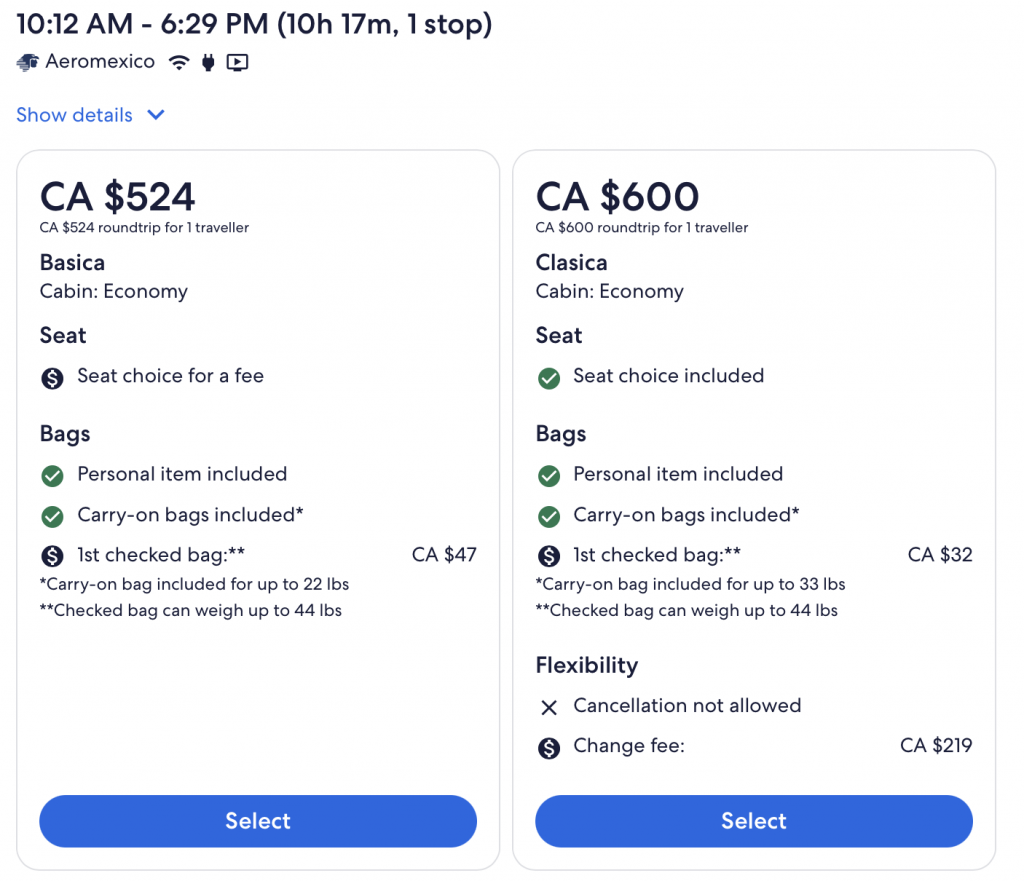Click dollar icon beside Change fee
The height and width of the screenshot is (881, 1024).
click(x=548, y=747)
